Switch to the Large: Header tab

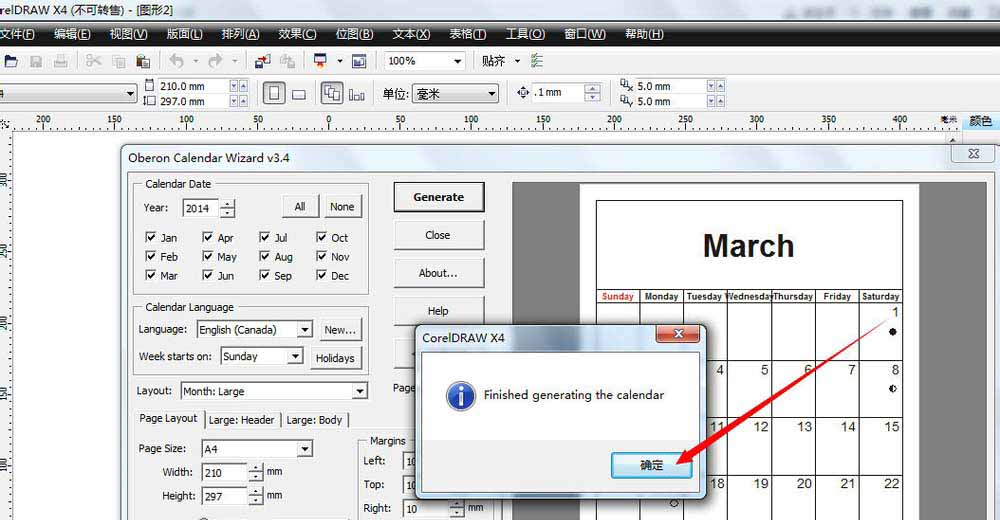pyautogui.click(x=242, y=420)
